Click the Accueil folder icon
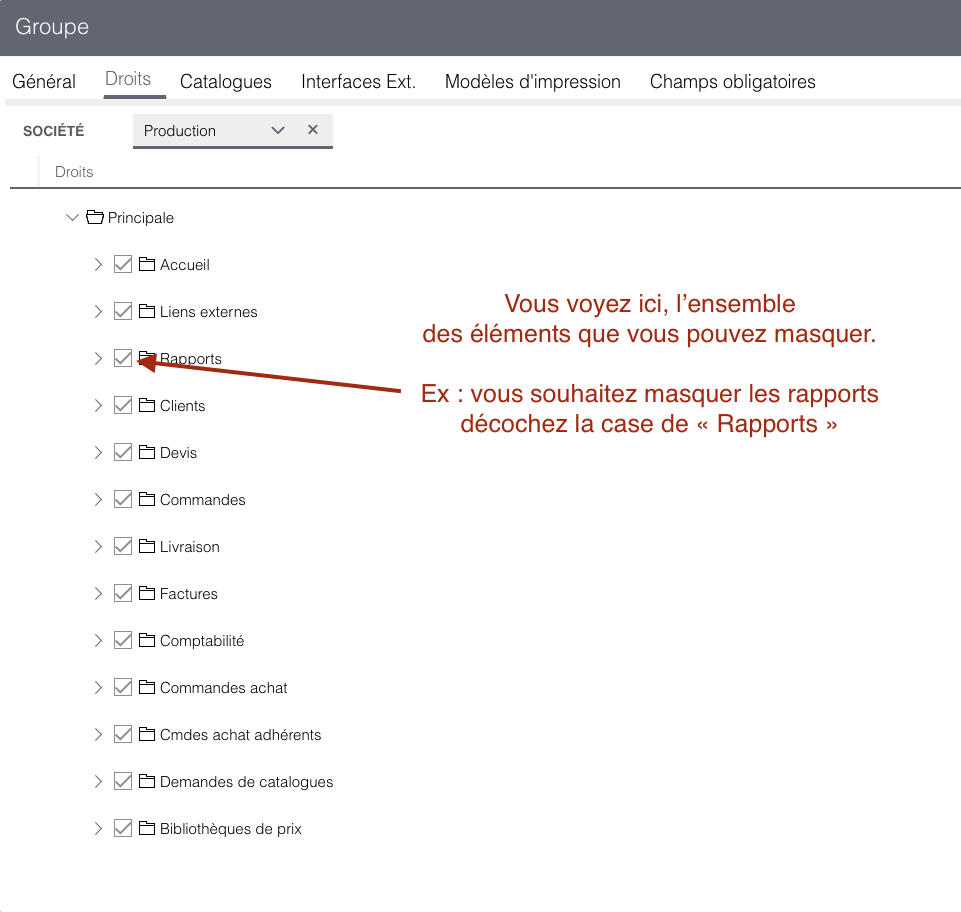This screenshot has width=961, height=912. (x=146, y=264)
